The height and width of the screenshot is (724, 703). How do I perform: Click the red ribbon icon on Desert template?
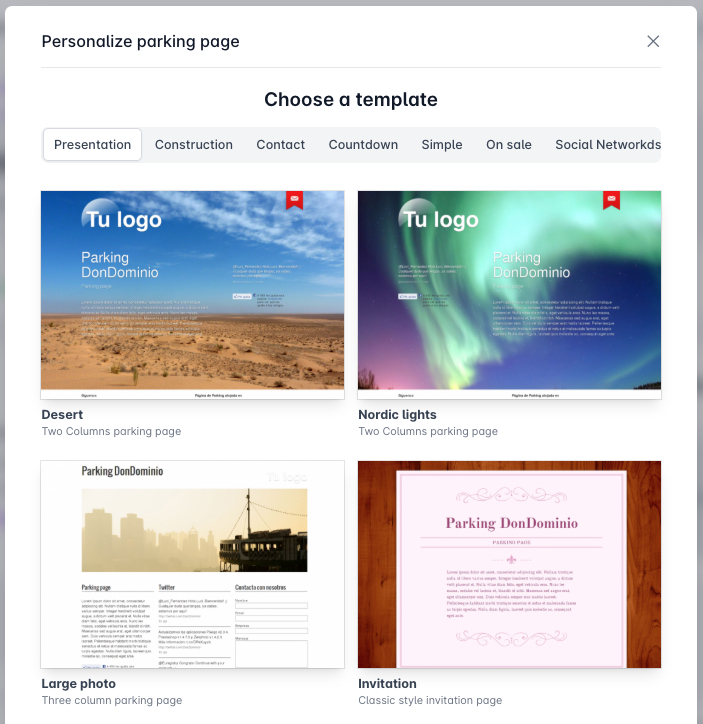(294, 200)
